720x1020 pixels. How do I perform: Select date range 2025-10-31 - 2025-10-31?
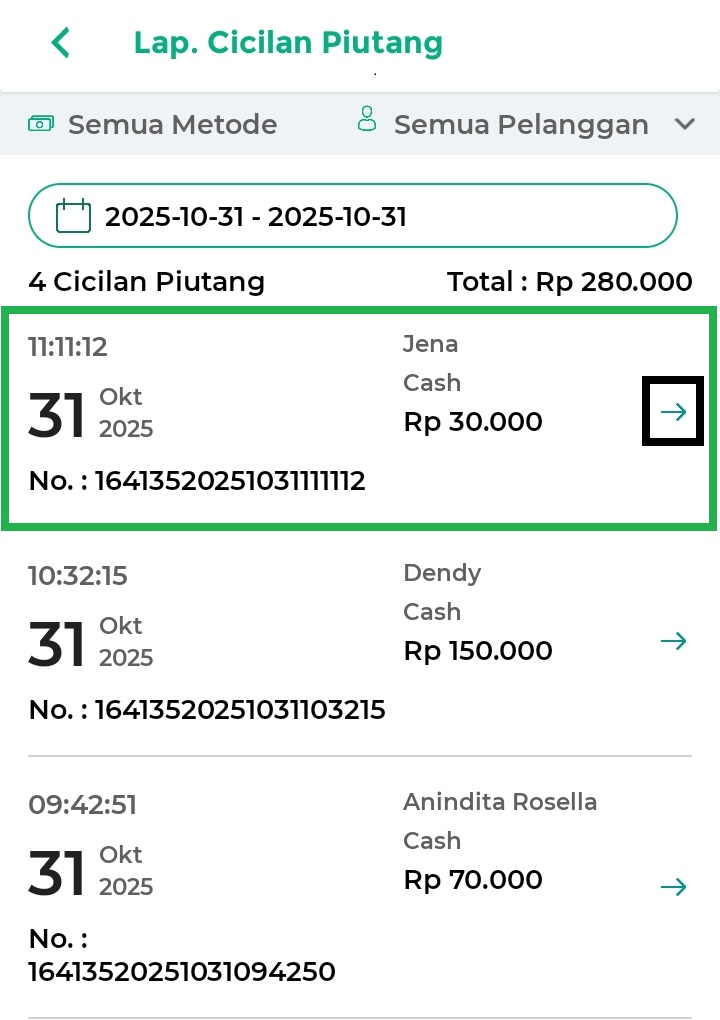[x=255, y=216]
